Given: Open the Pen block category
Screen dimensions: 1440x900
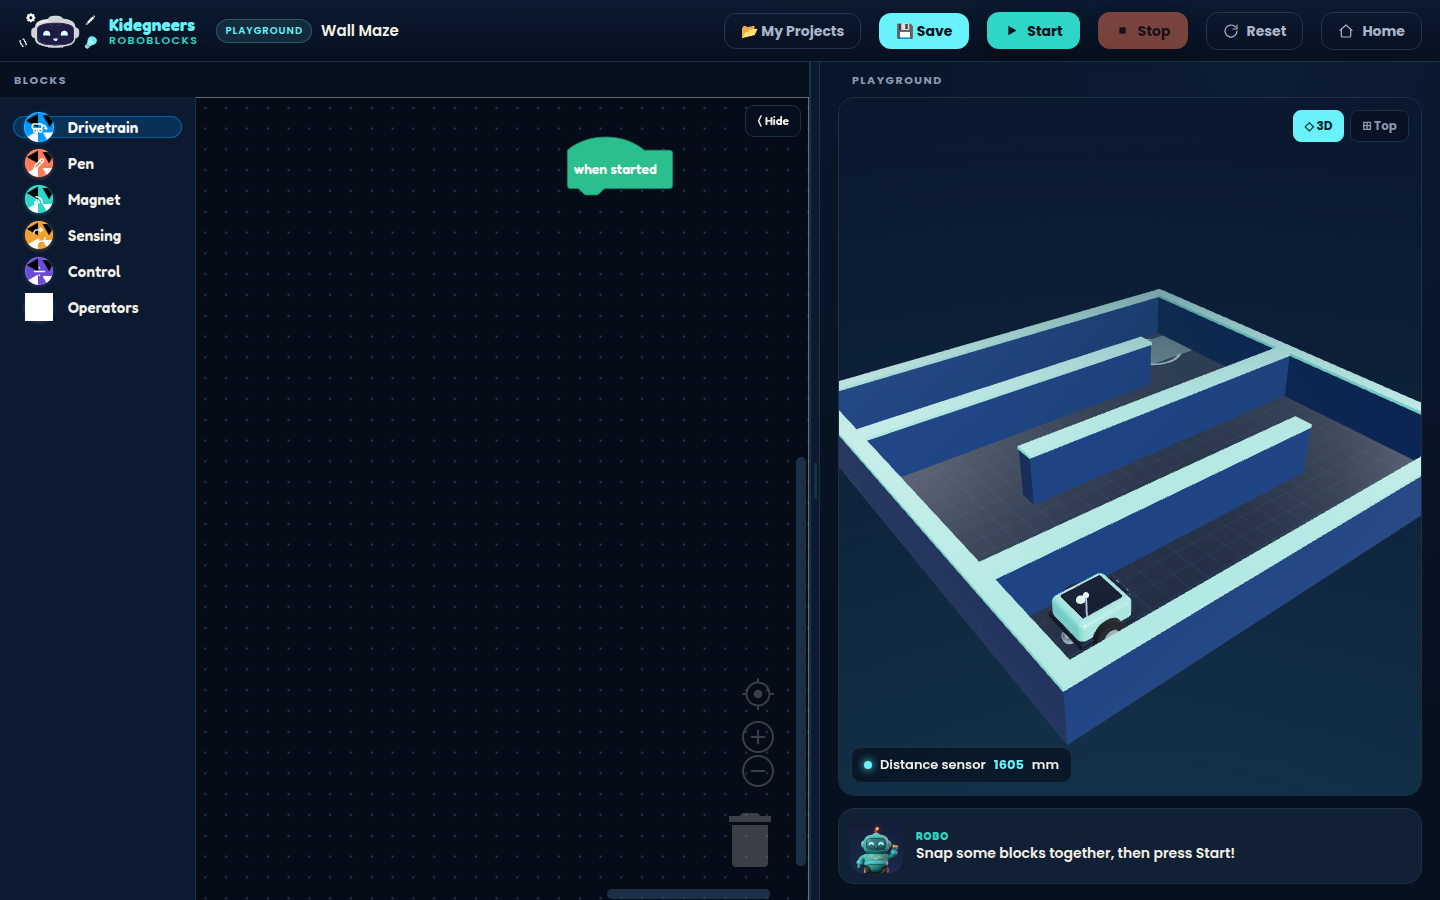Looking at the screenshot, I should (x=98, y=163).
